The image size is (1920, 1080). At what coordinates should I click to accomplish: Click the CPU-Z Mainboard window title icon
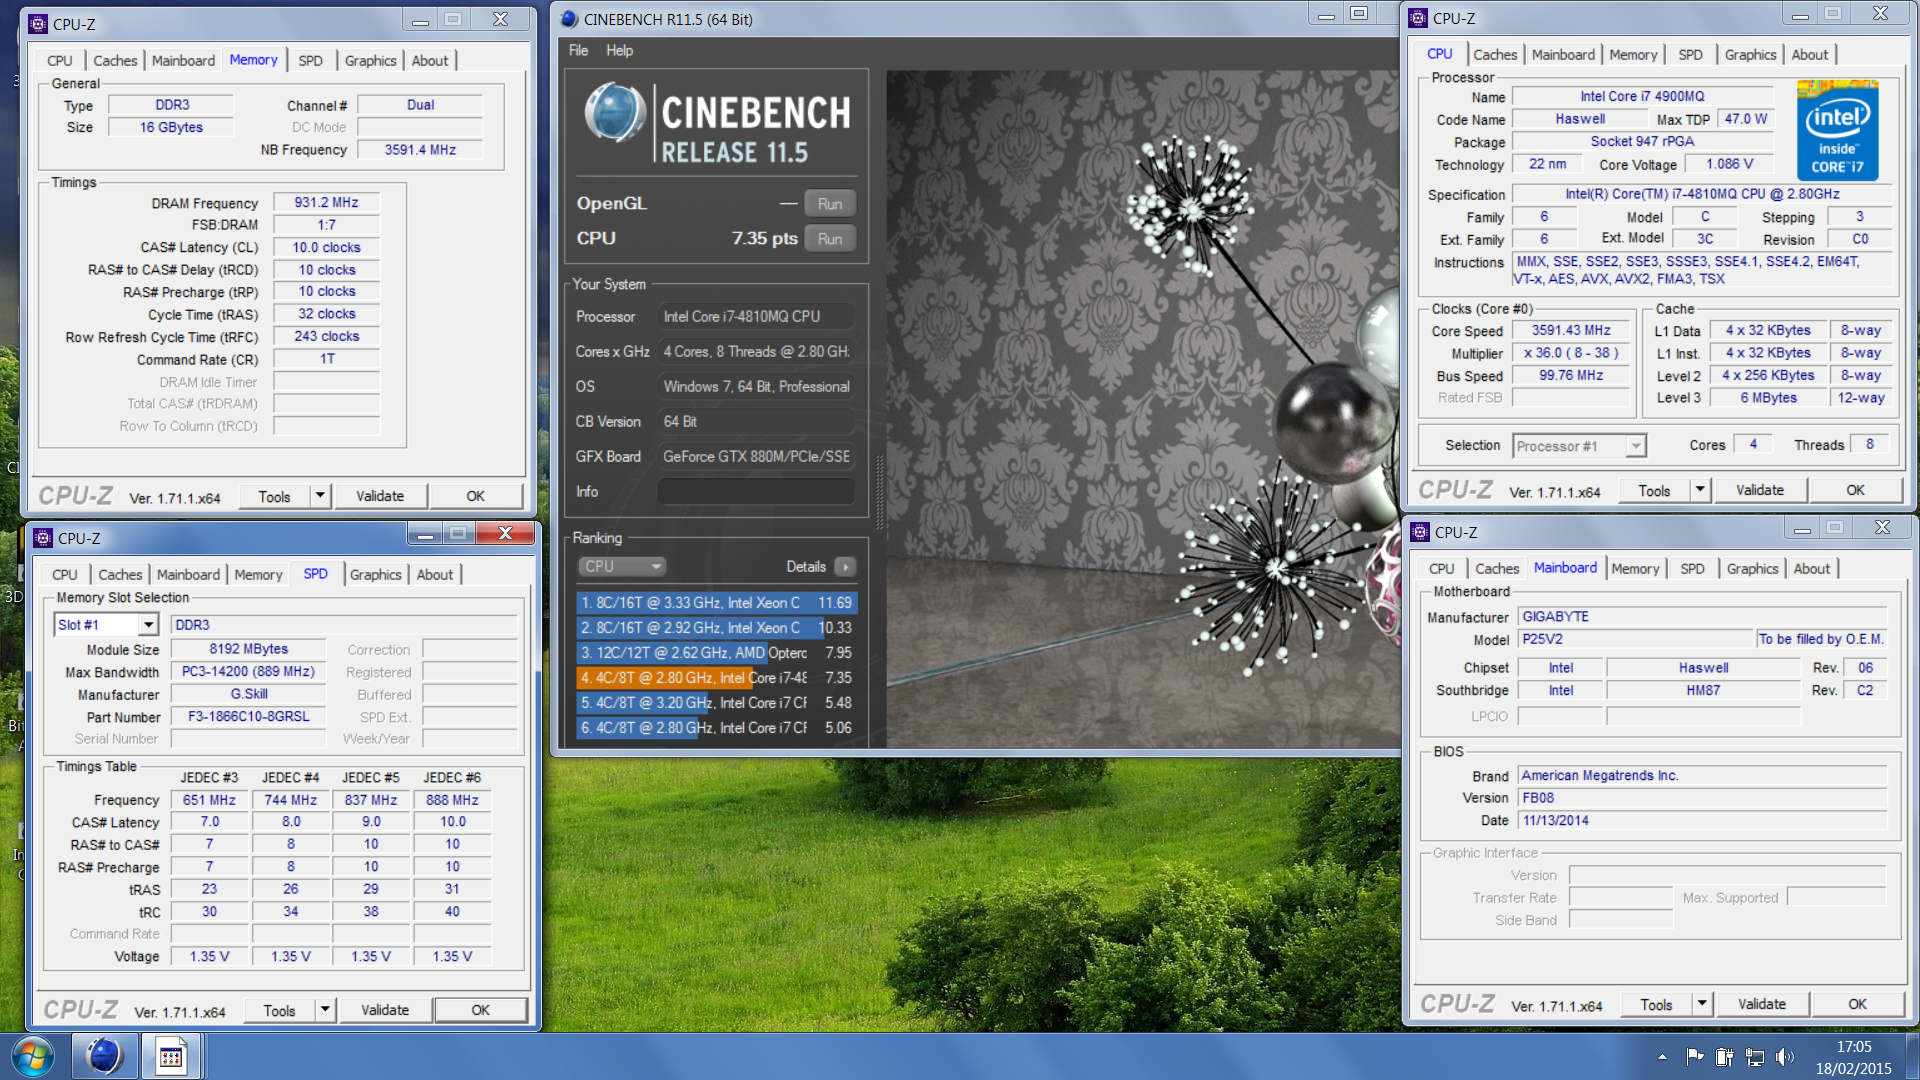[x=1420, y=532]
